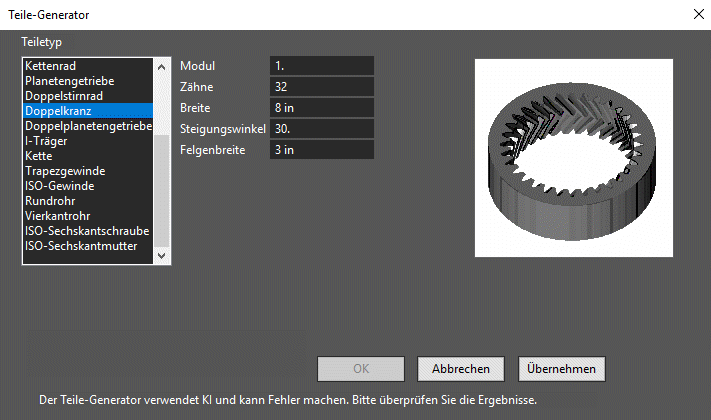Click the list scrollbar down arrow
Viewport: 711px width, 420px height.
pos(161,255)
